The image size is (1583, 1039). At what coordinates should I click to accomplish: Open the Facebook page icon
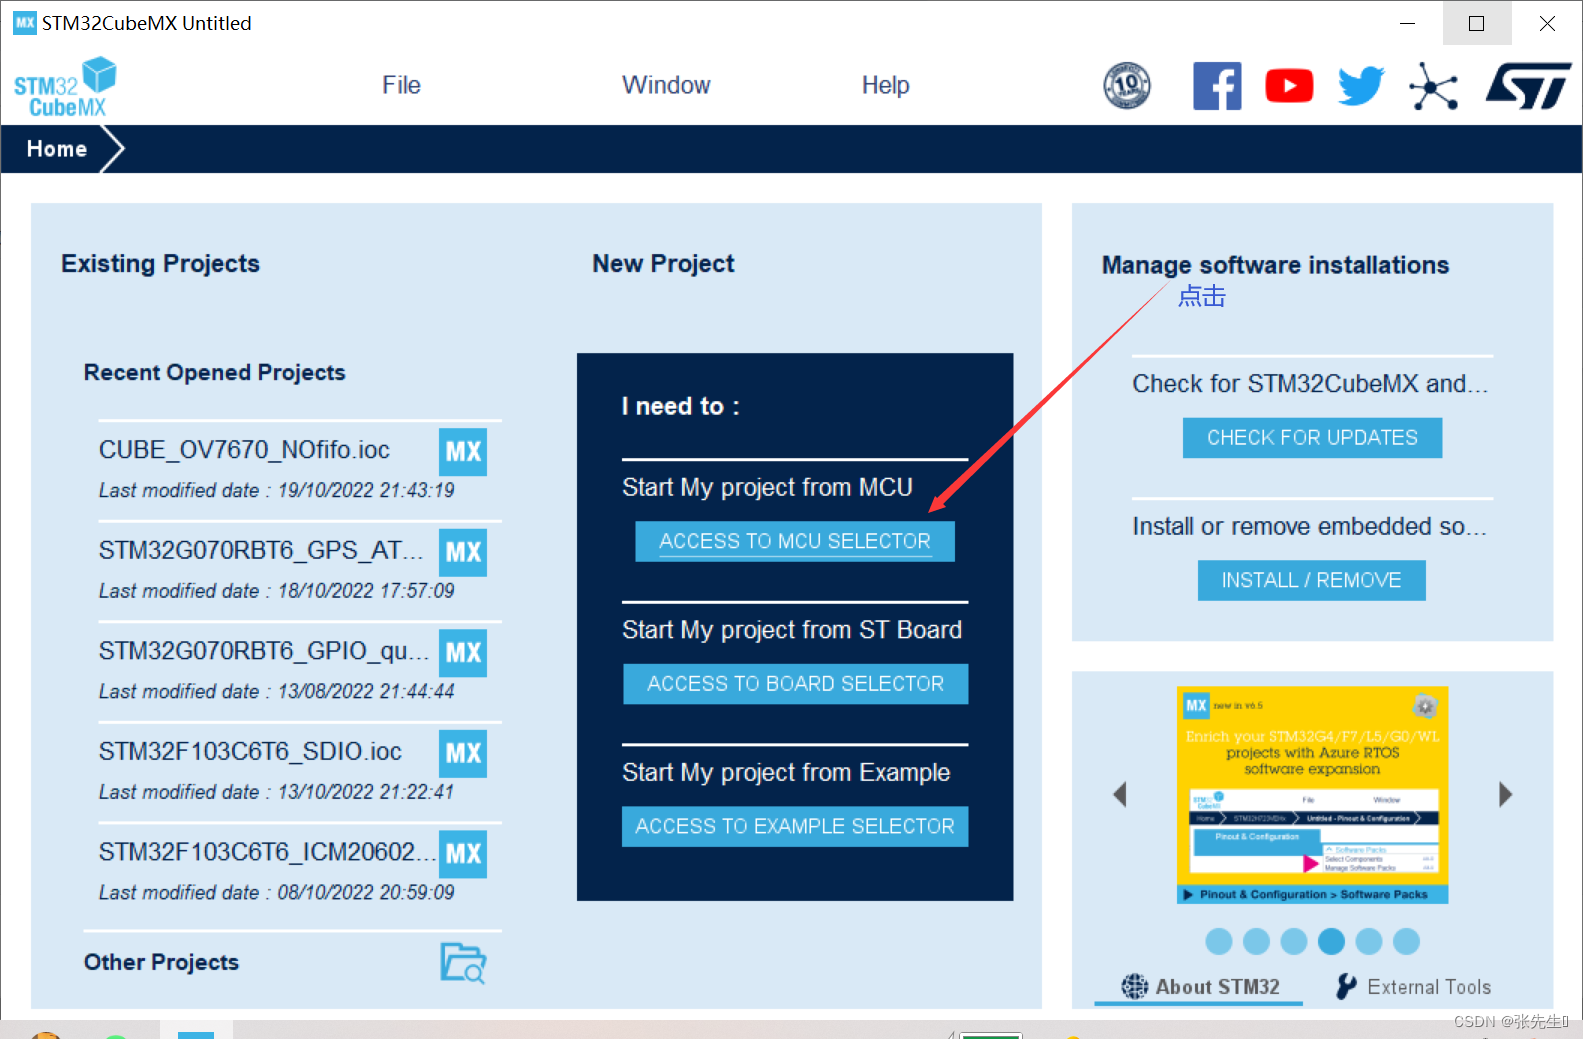[x=1217, y=86]
